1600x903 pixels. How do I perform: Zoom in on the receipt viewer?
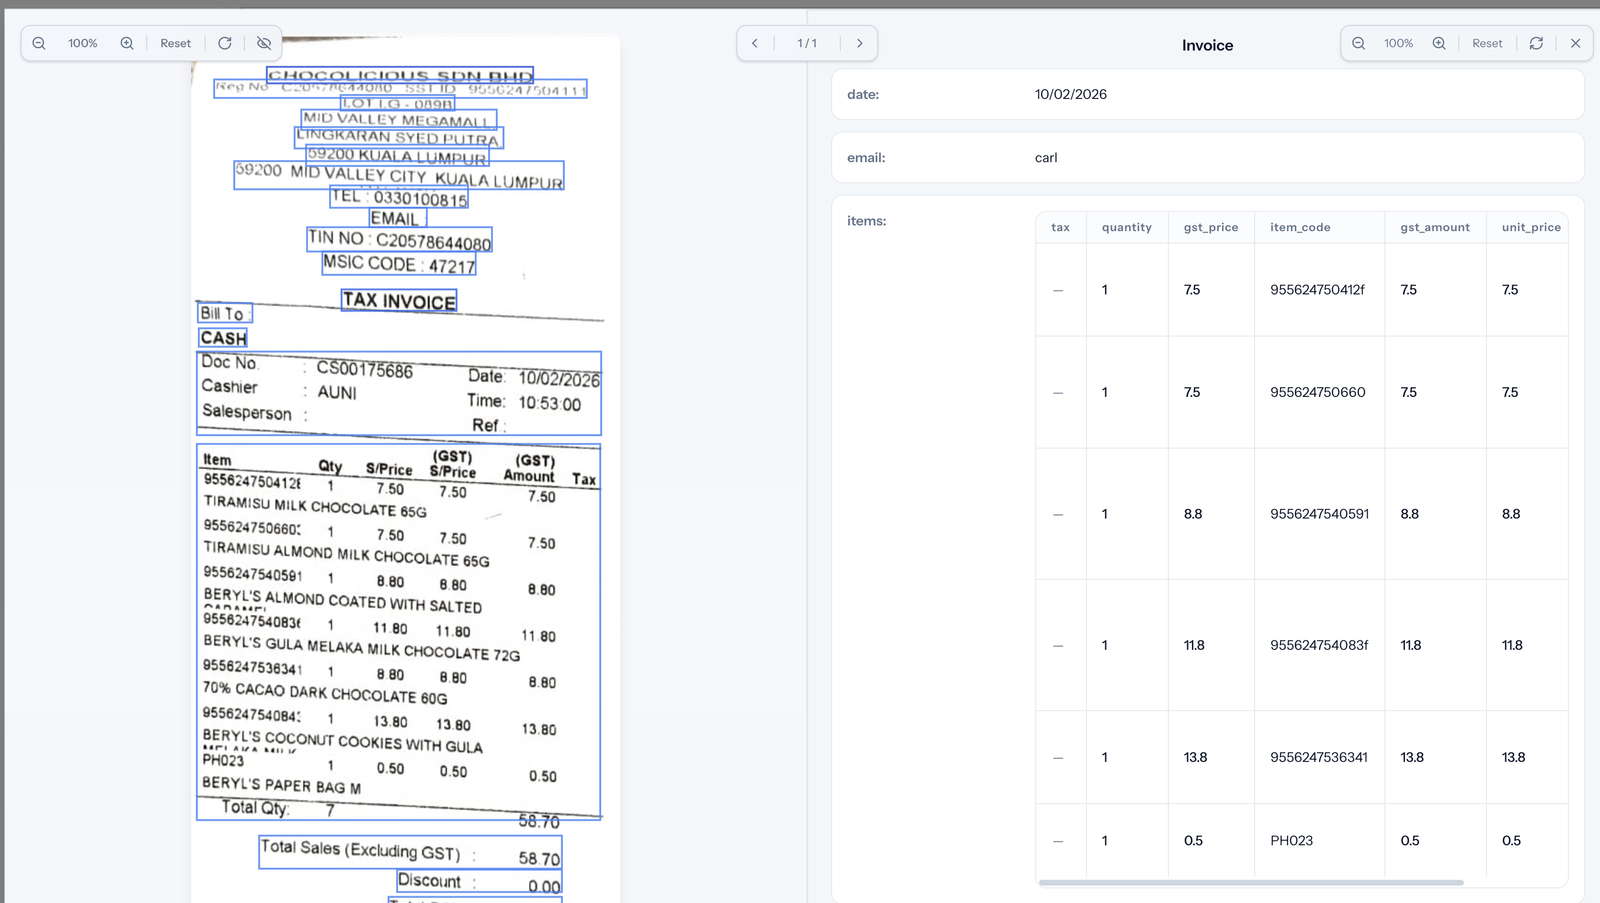point(127,43)
